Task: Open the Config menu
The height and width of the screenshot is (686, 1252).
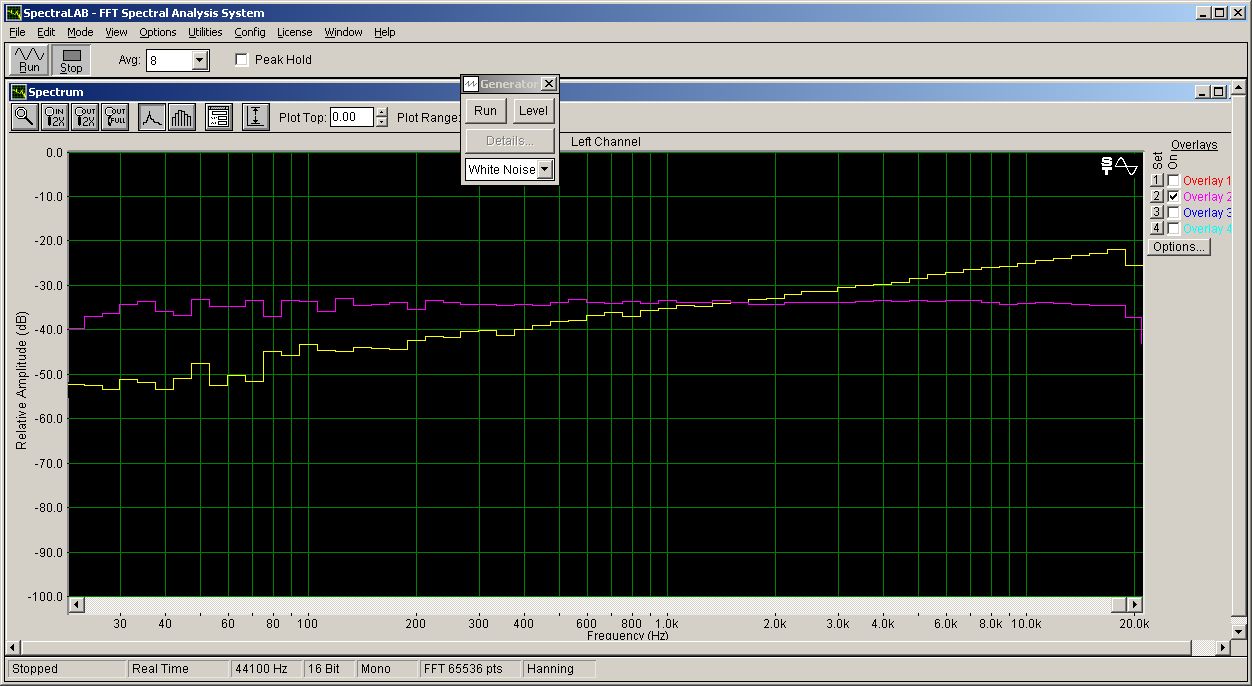Action: [249, 32]
